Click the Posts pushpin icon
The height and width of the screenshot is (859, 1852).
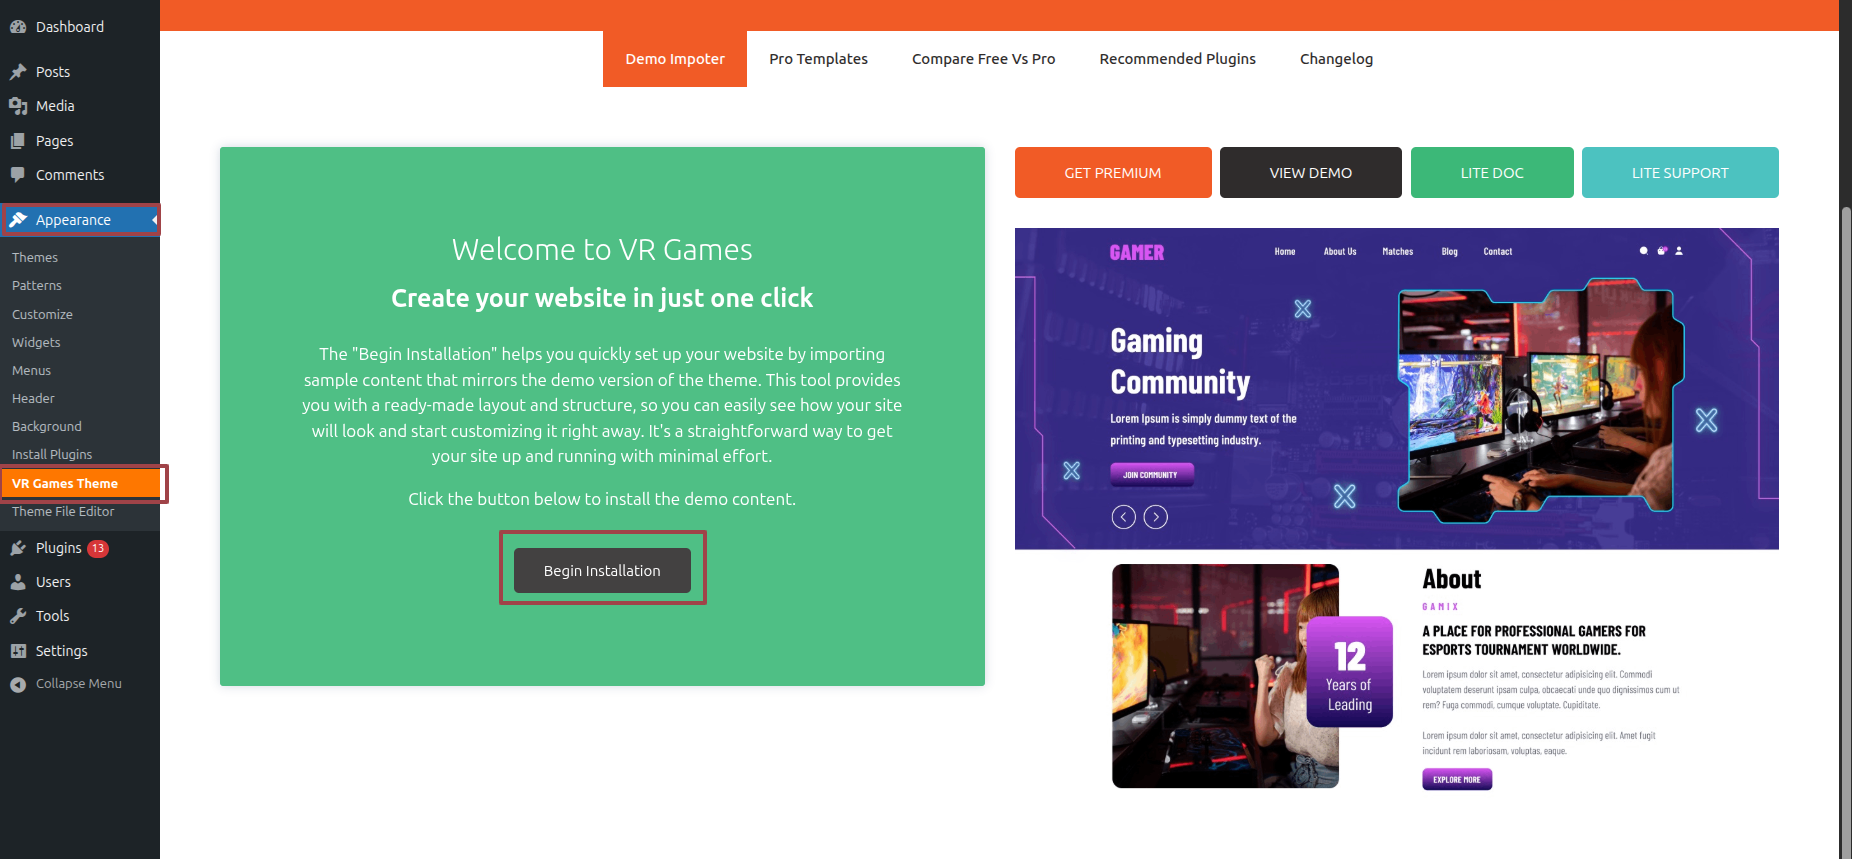click(x=18, y=72)
